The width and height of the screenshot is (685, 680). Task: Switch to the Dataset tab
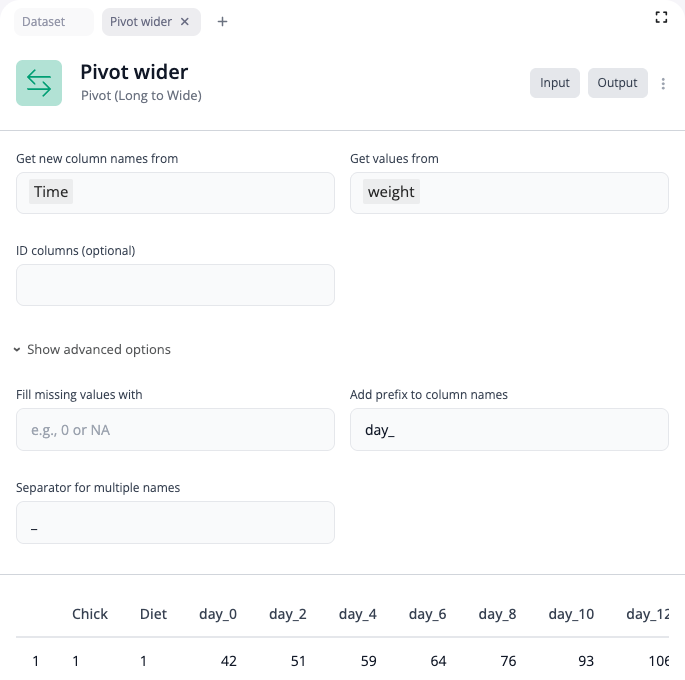coord(43,22)
